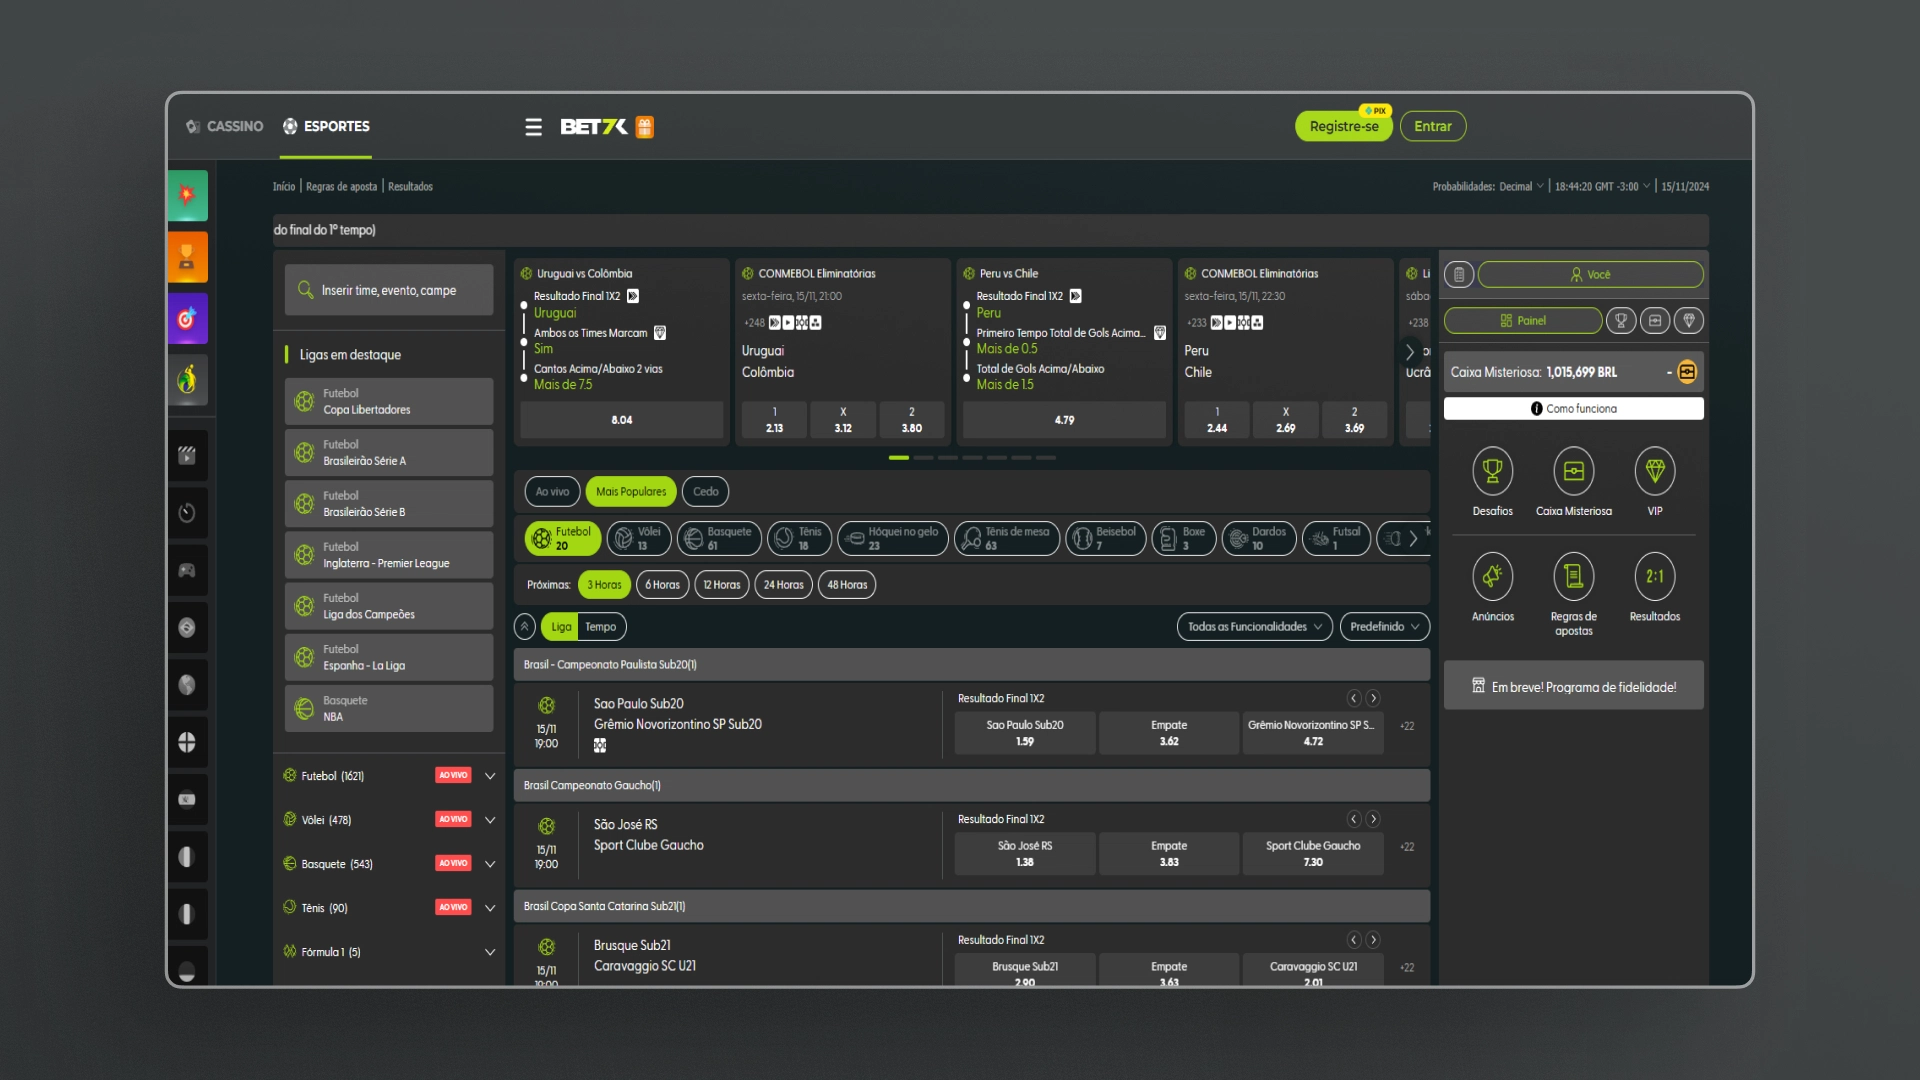Click the banana character sidebar icon

(187, 380)
